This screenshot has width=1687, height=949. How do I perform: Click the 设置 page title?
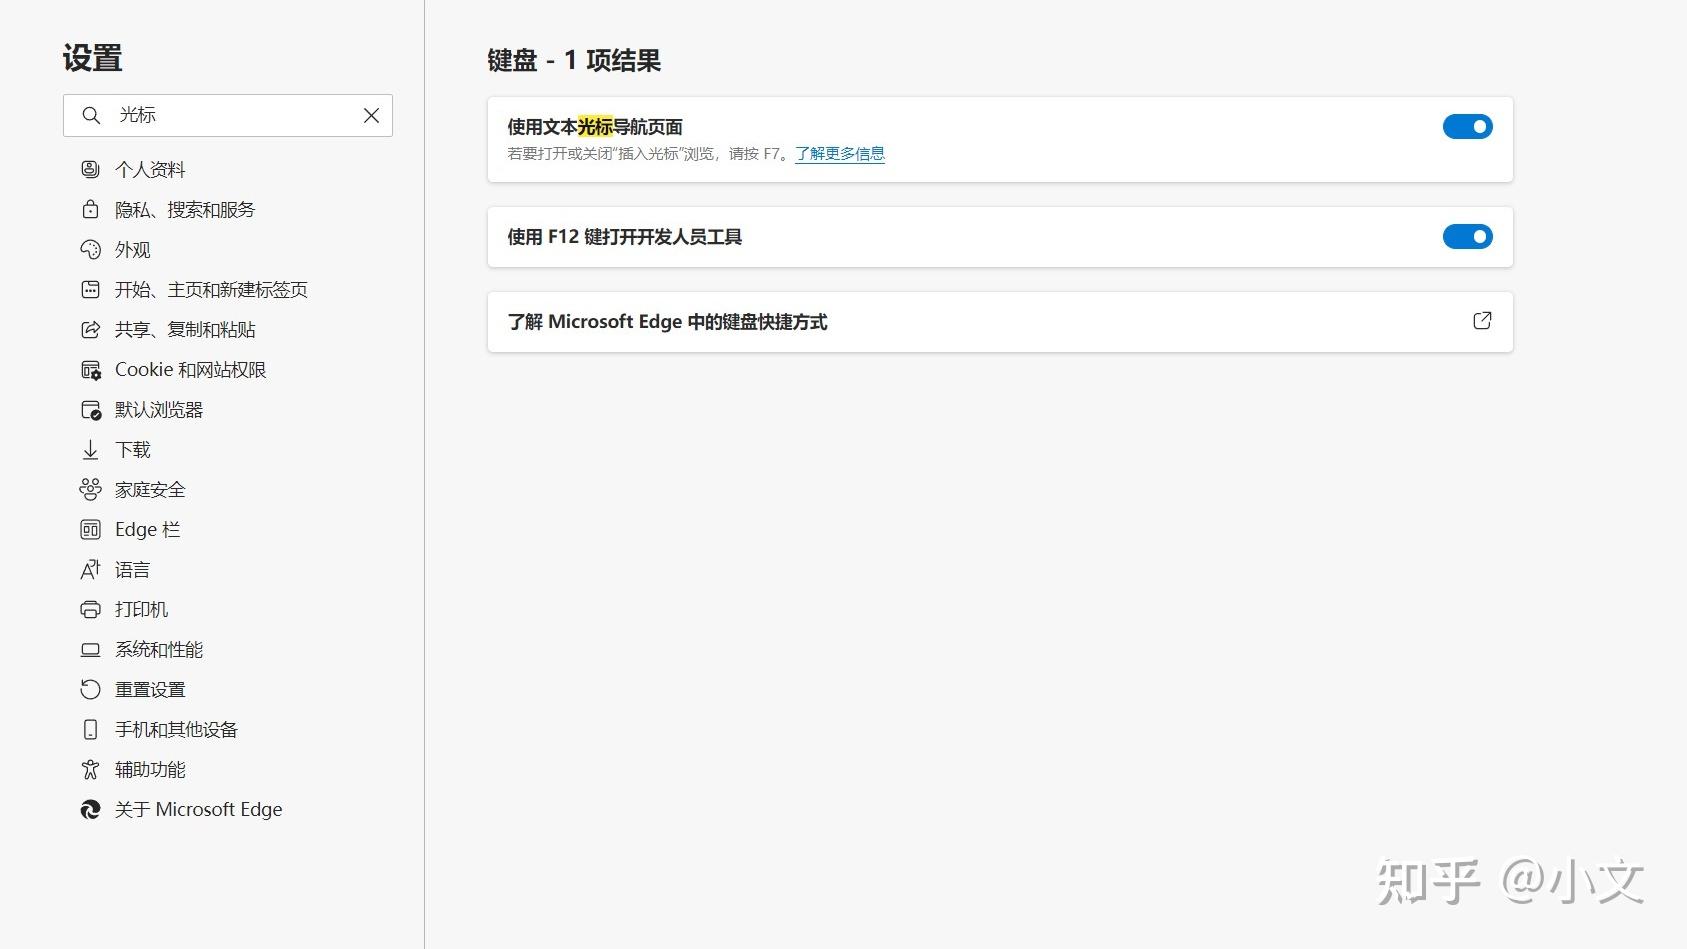[x=92, y=58]
